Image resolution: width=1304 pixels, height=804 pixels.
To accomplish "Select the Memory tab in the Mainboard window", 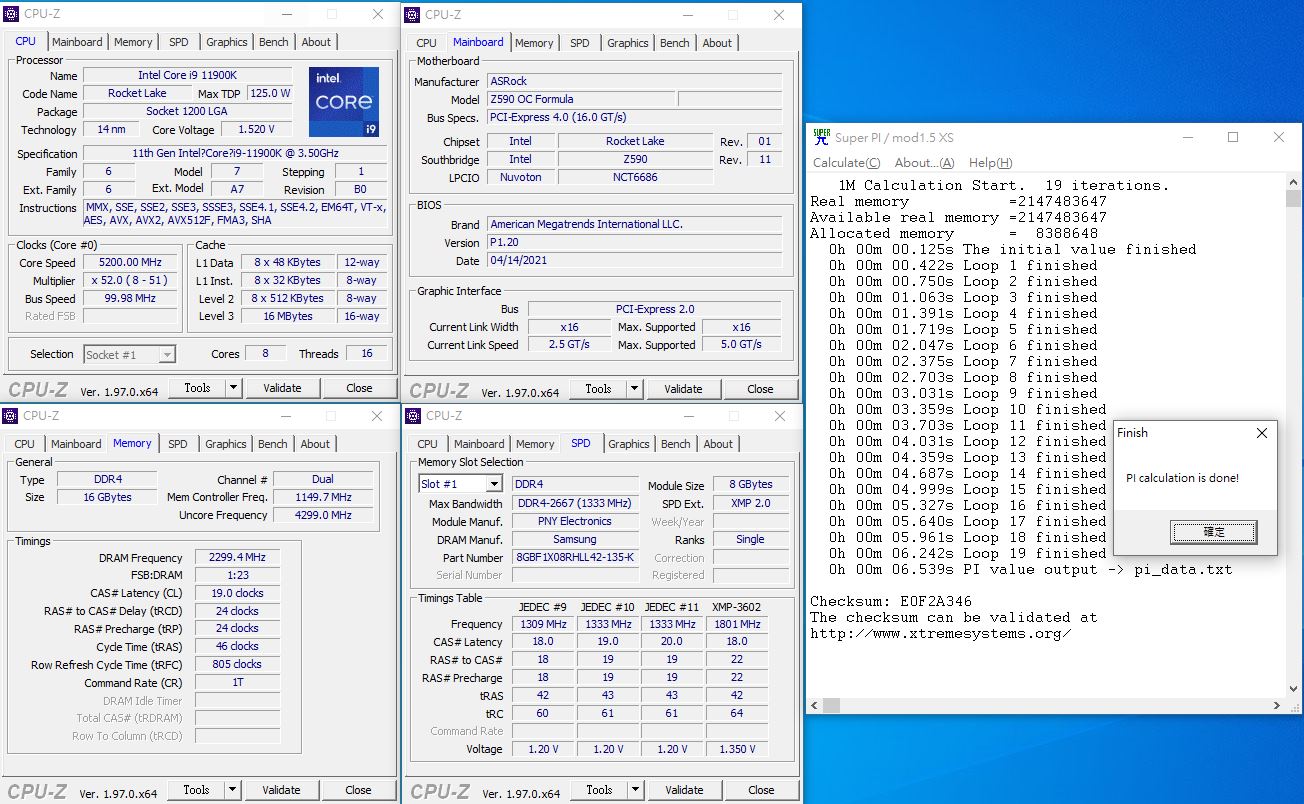I will click(x=534, y=43).
